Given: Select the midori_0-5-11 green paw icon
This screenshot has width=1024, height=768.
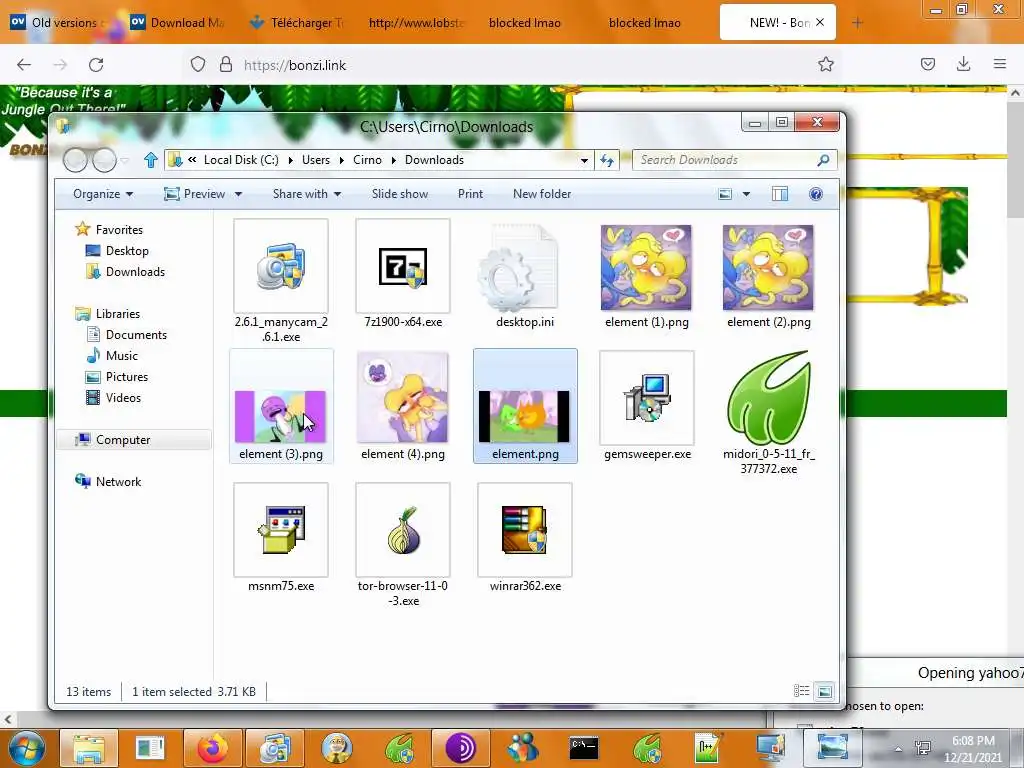Looking at the screenshot, I should click(769, 398).
